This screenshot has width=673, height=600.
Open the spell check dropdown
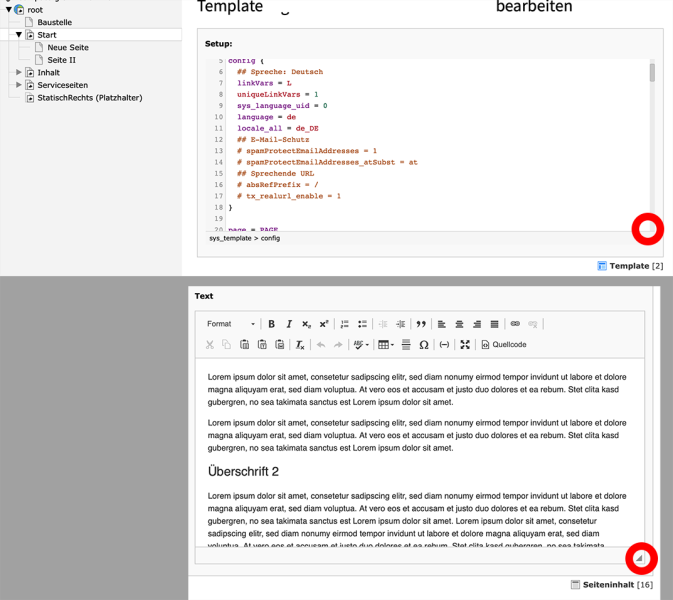pyautogui.click(x=361, y=345)
